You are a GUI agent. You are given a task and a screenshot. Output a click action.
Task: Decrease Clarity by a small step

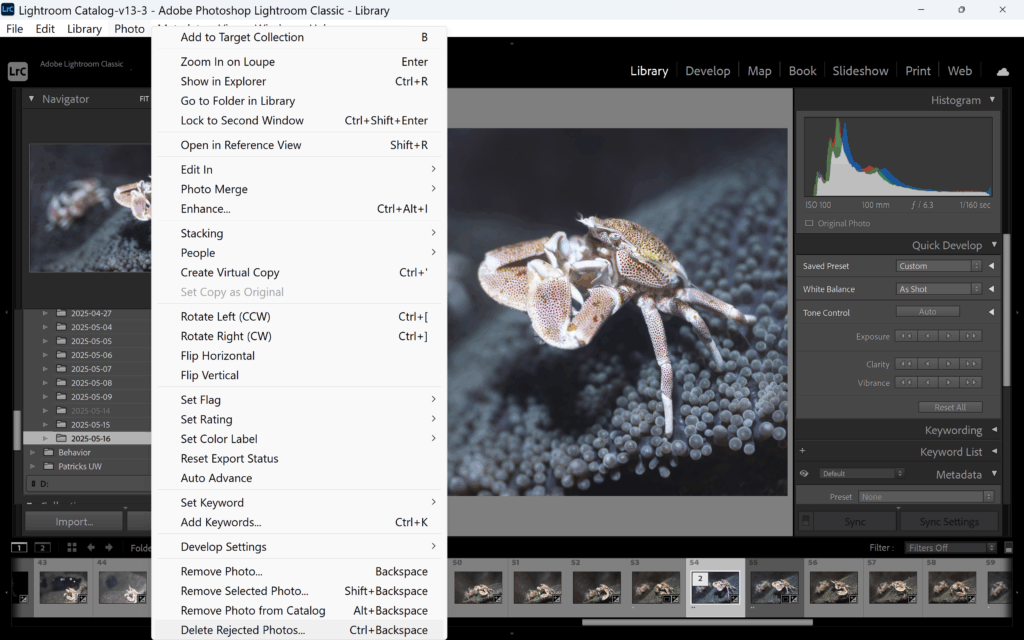click(928, 364)
